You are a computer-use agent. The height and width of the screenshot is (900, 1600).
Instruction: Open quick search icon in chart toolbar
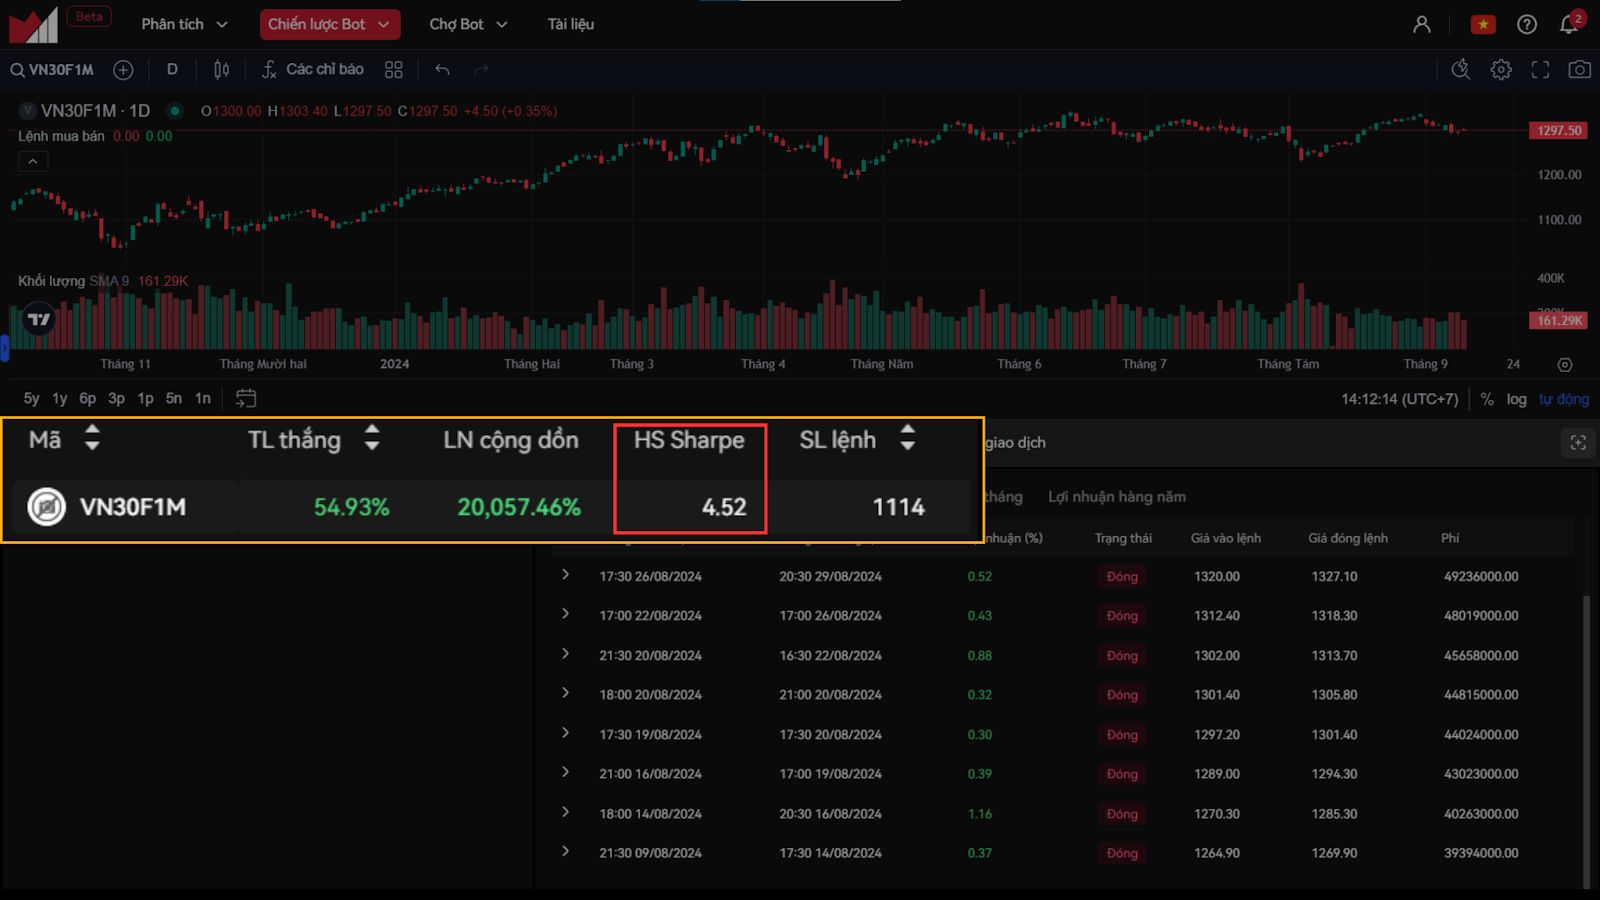(x=1461, y=70)
